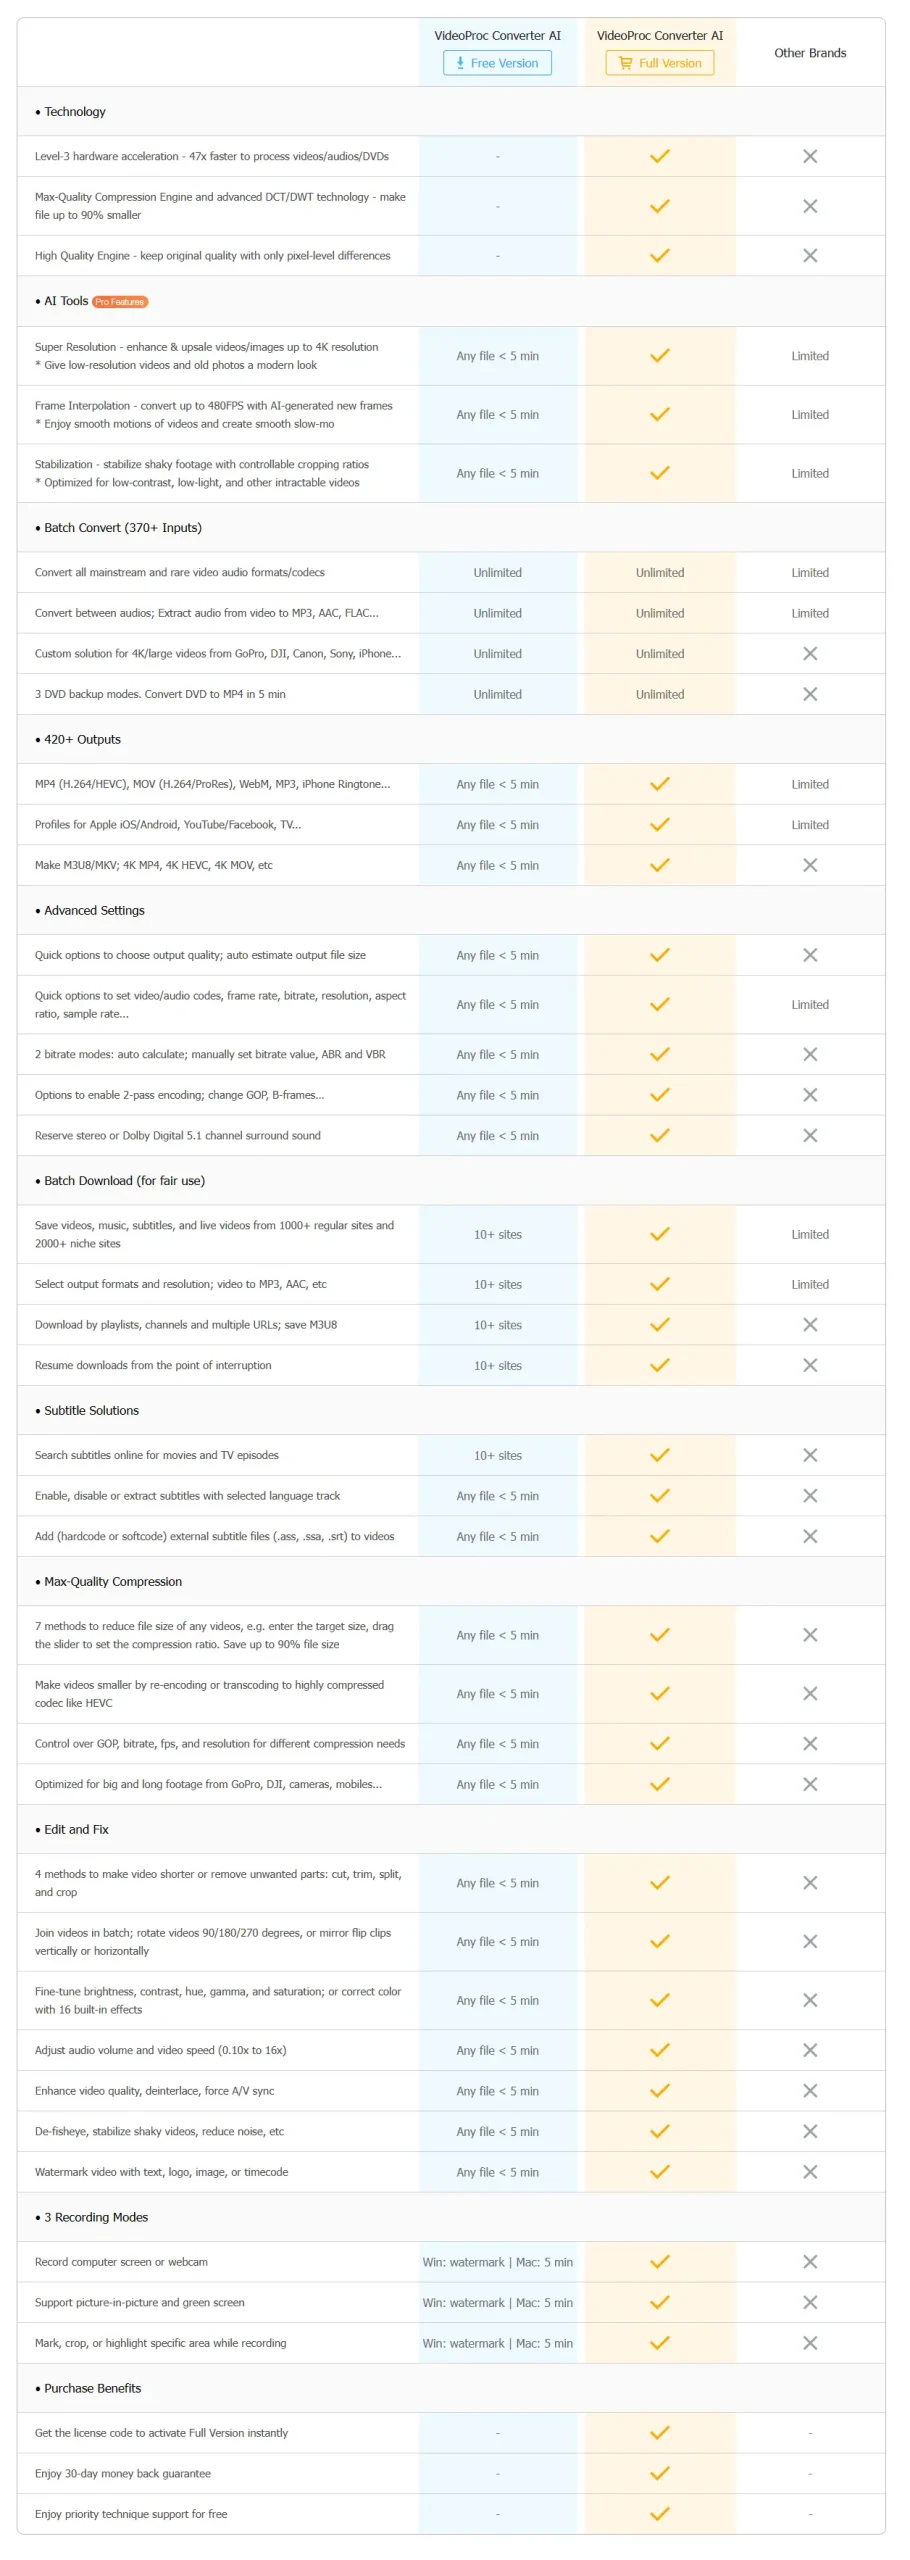910x2560 pixels.
Task: Click the checkmark for 30-day money back guarantee
Action: 659,2473
